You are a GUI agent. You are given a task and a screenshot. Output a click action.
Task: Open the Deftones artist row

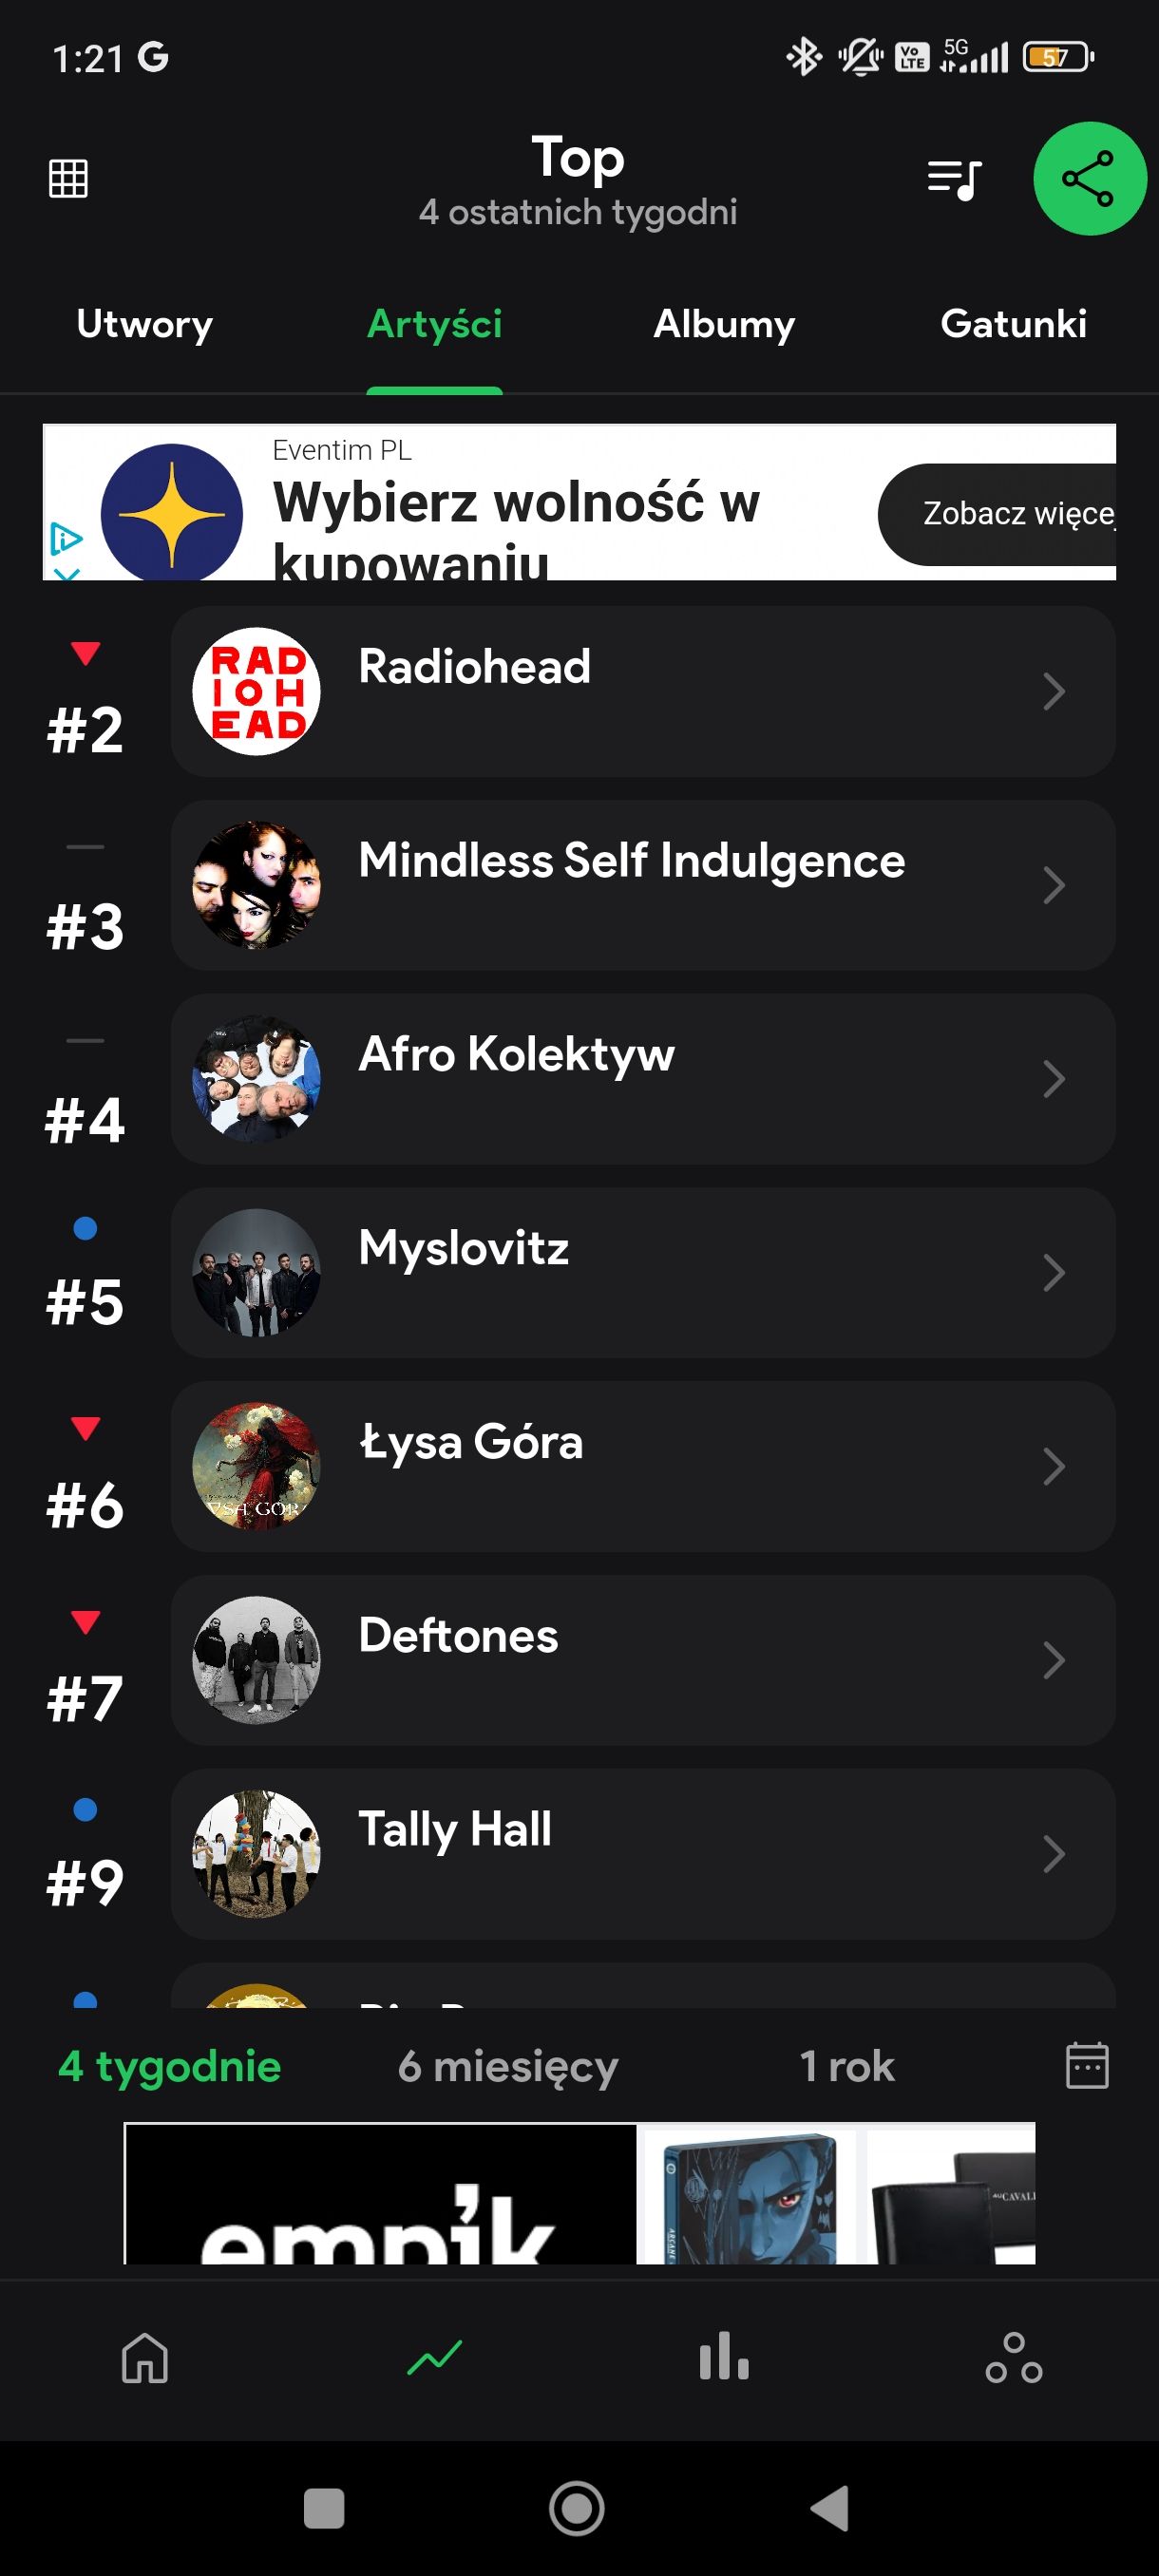pyautogui.click(x=643, y=1660)
